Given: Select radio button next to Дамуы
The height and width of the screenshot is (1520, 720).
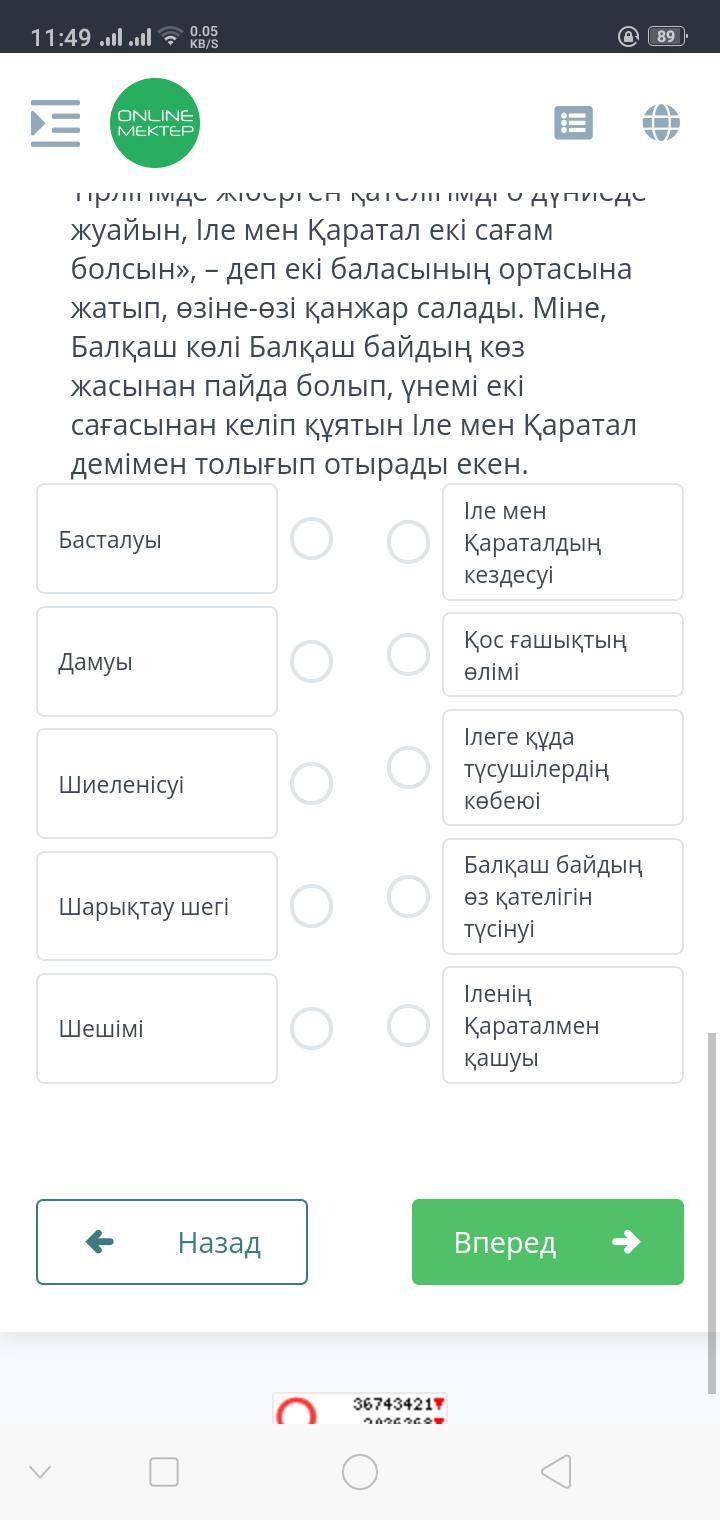Looking at the screenshot, I should click(x=311, y=661).
